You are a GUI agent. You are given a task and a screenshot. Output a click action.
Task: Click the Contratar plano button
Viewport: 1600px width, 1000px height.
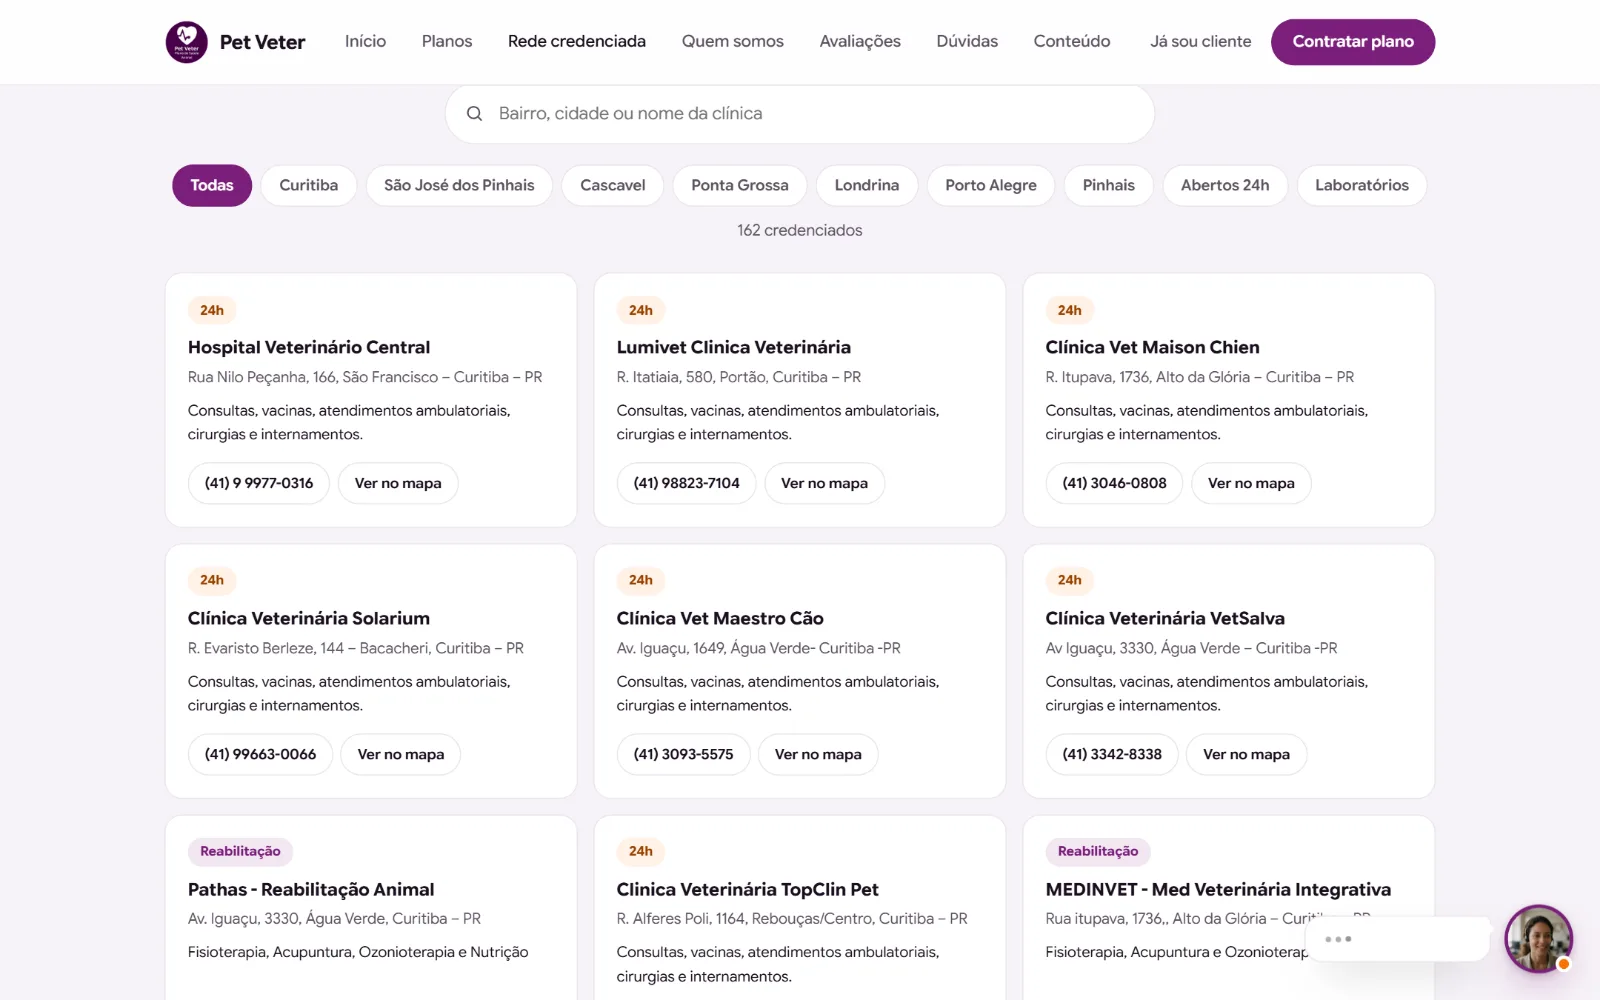[x=1353, y=42]
